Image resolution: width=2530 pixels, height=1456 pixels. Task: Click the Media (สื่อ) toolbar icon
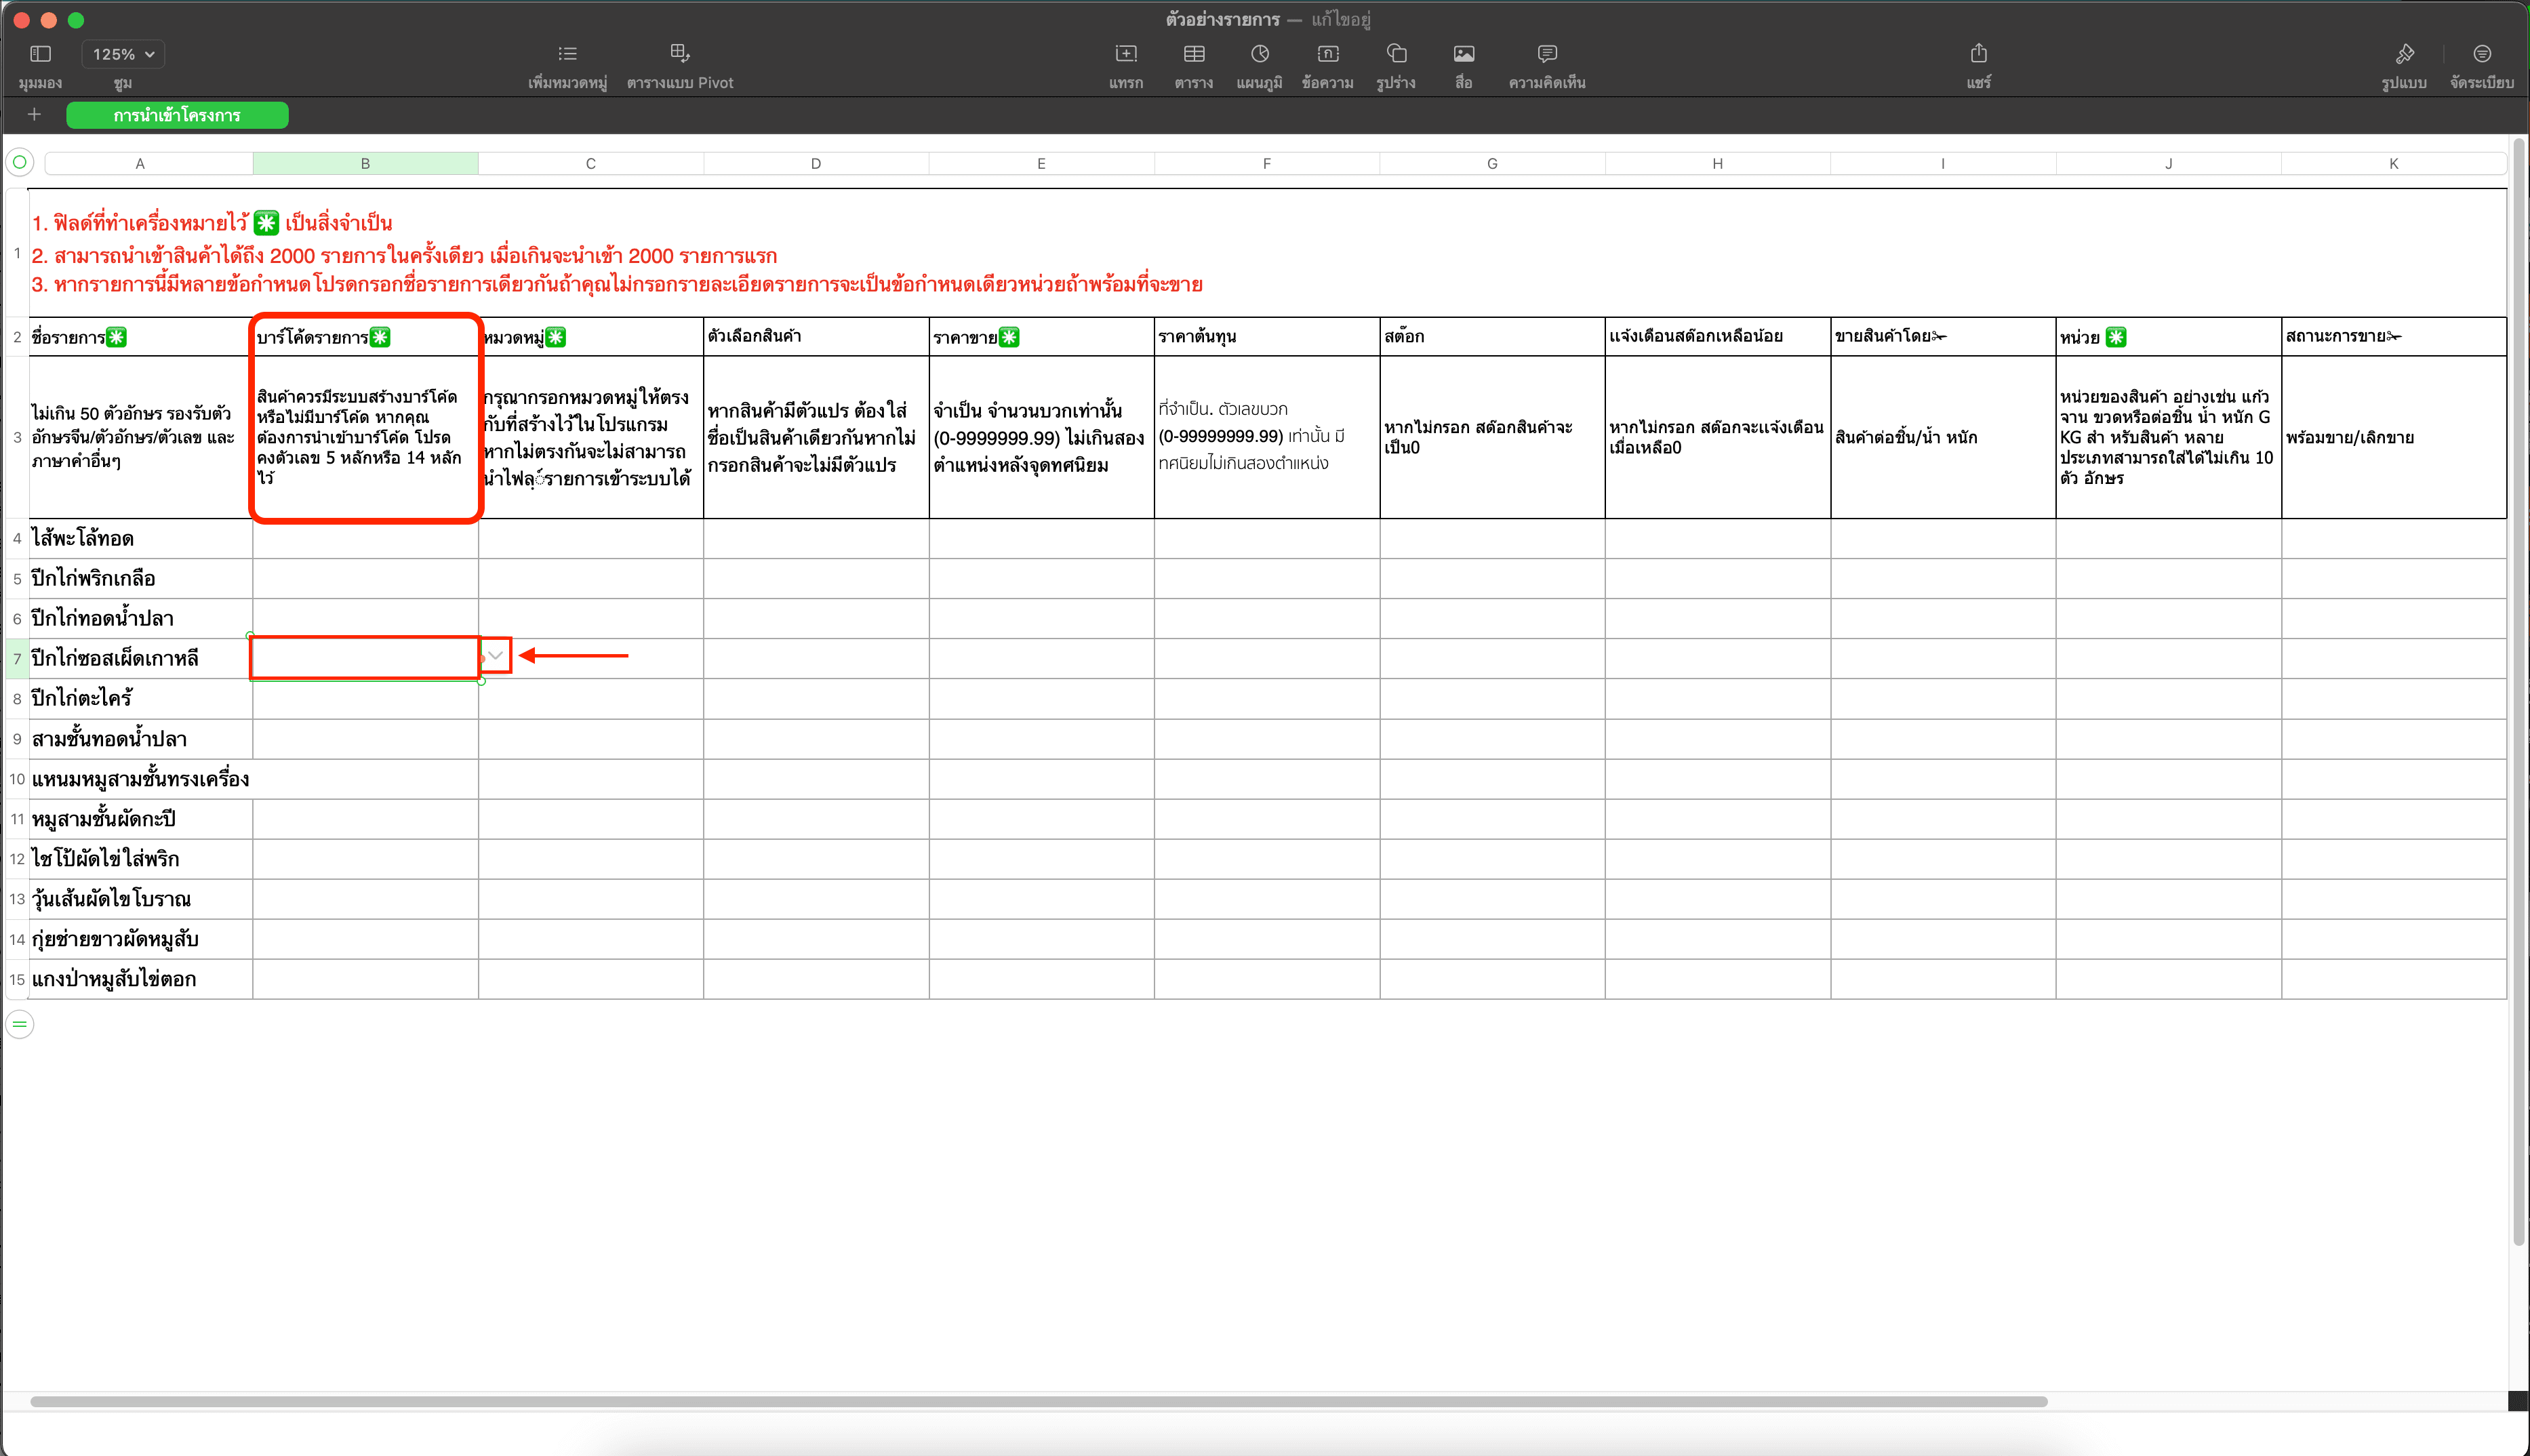(x=1463, y=54)
